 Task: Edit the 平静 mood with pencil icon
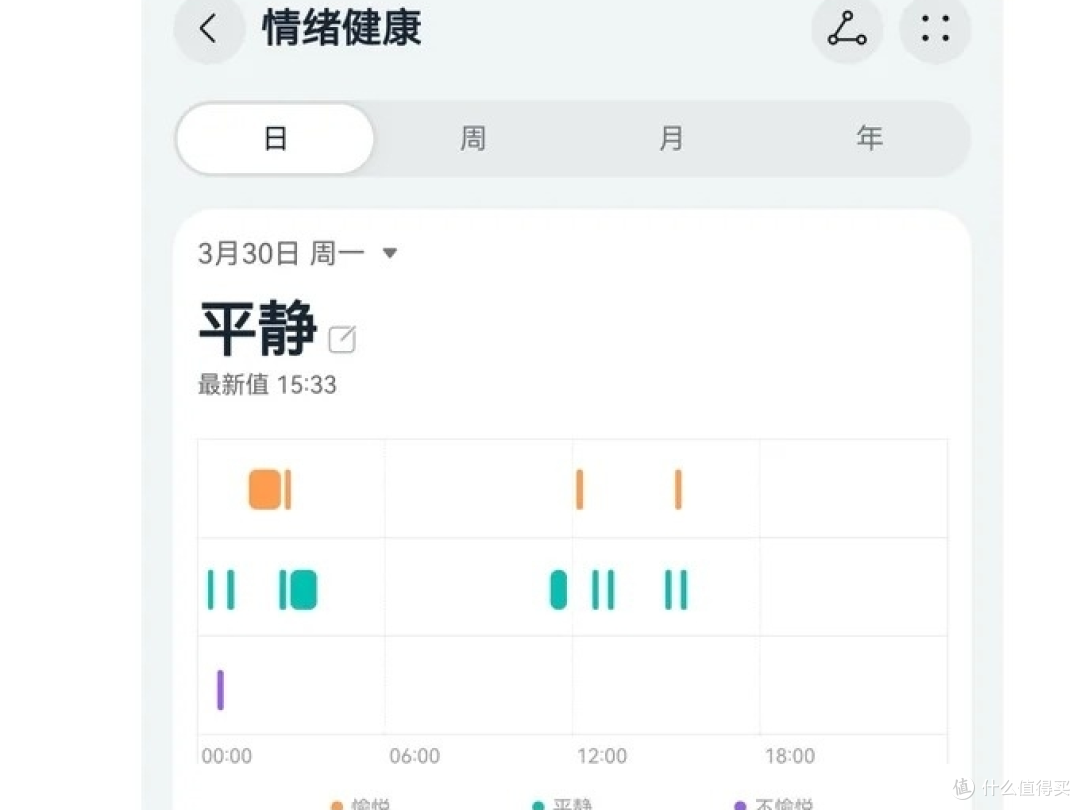tap(342, 340)
